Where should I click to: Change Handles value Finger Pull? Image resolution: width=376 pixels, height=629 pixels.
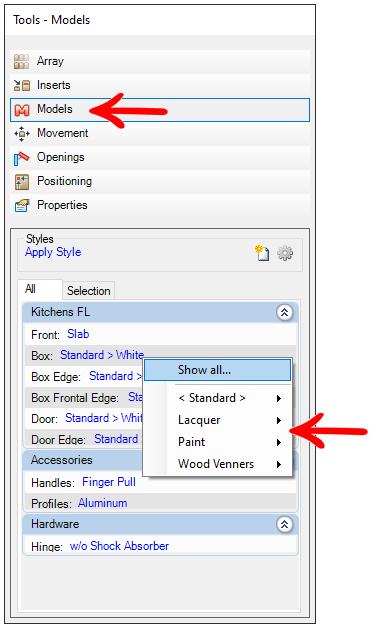tap(109, 482)
